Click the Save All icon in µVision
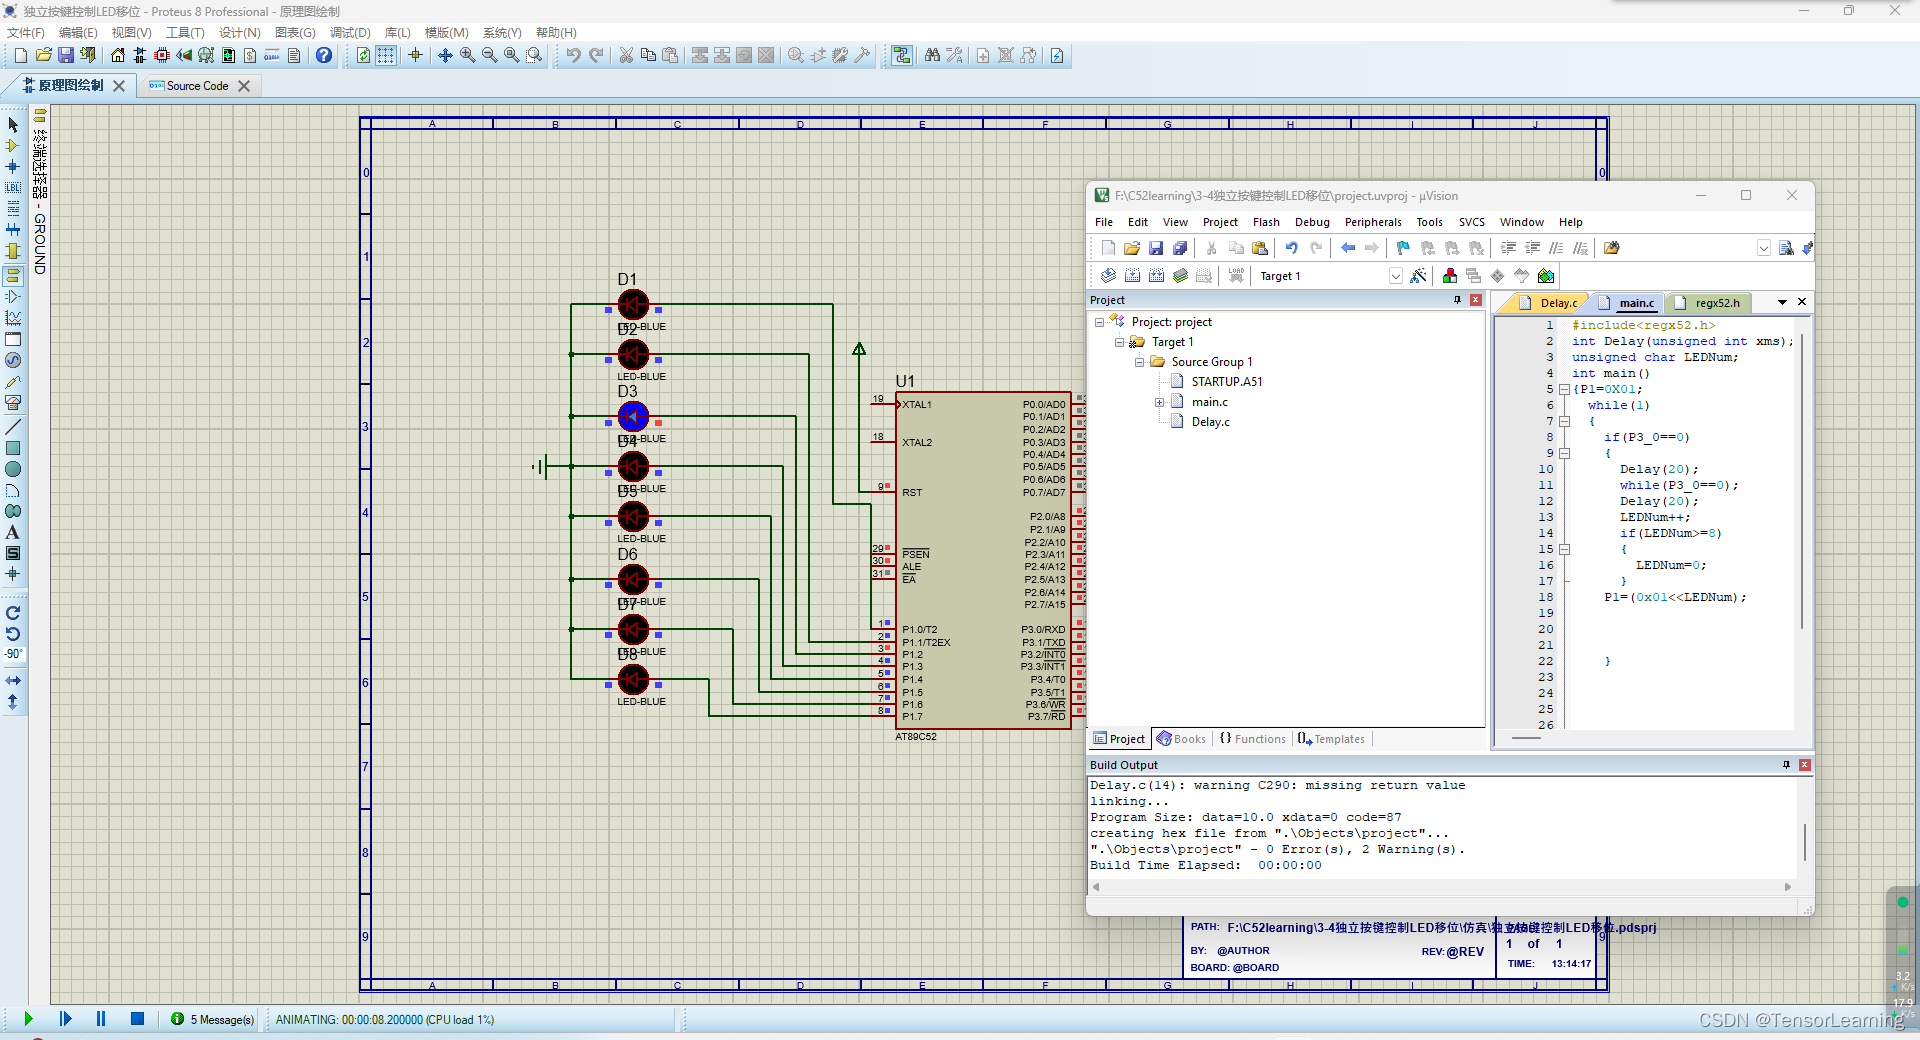Screen dimensions: 1920x1040 click(x=1180, y=248)
